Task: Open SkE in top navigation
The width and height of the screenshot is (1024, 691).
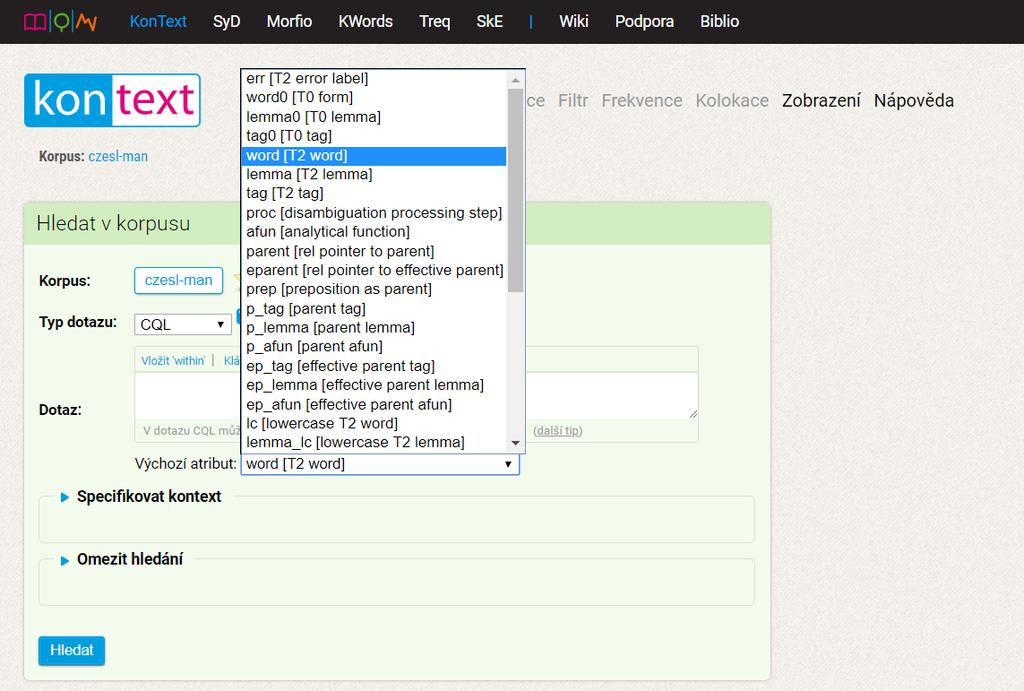Action: pyautogui.click(x=490, y=22)
